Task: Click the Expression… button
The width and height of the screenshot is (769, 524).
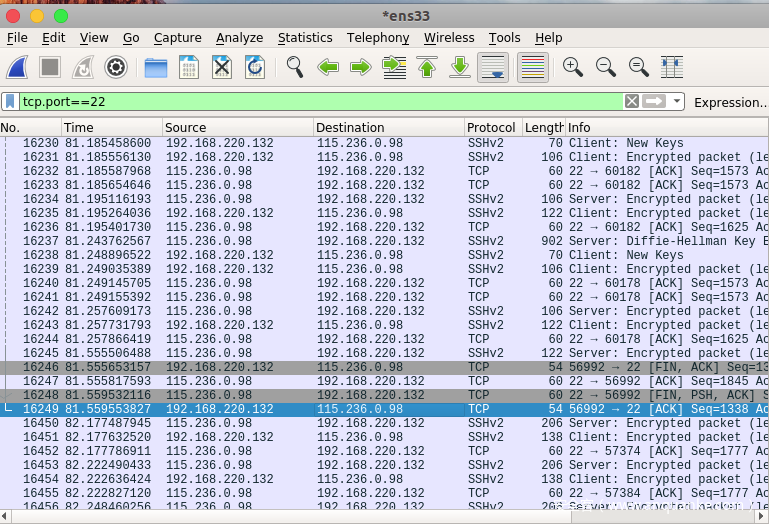Action: pos(730,102)
